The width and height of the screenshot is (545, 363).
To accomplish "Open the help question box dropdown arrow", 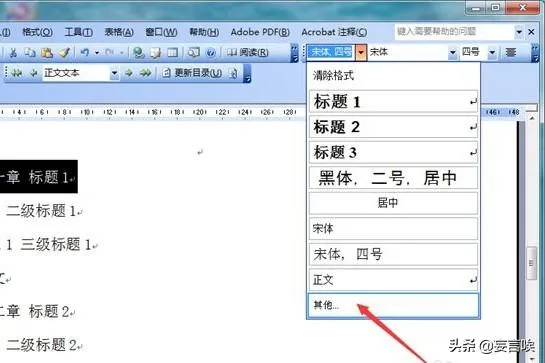I will pyautogui.click(x=519, y=32).
